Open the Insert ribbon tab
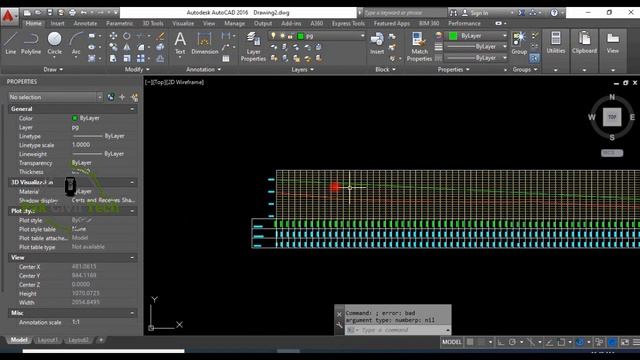Image resolution: width=640 pixels, height=360 pixels. coord(57,23)
